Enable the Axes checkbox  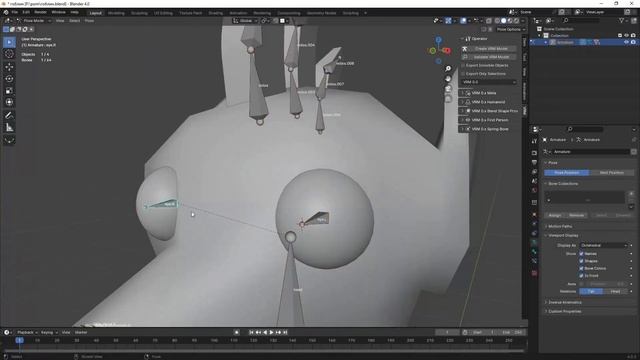point(581,284)
